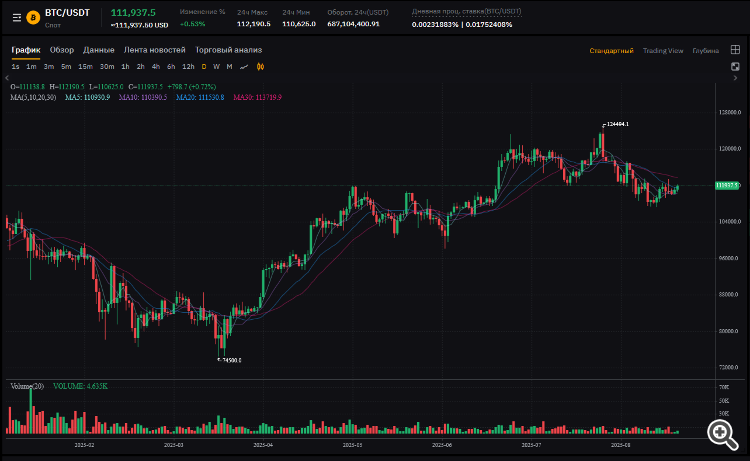Toggle fullscreen chart with expand icon
The width and height of the screenshot is (750, 461).
tap(735, 66)
